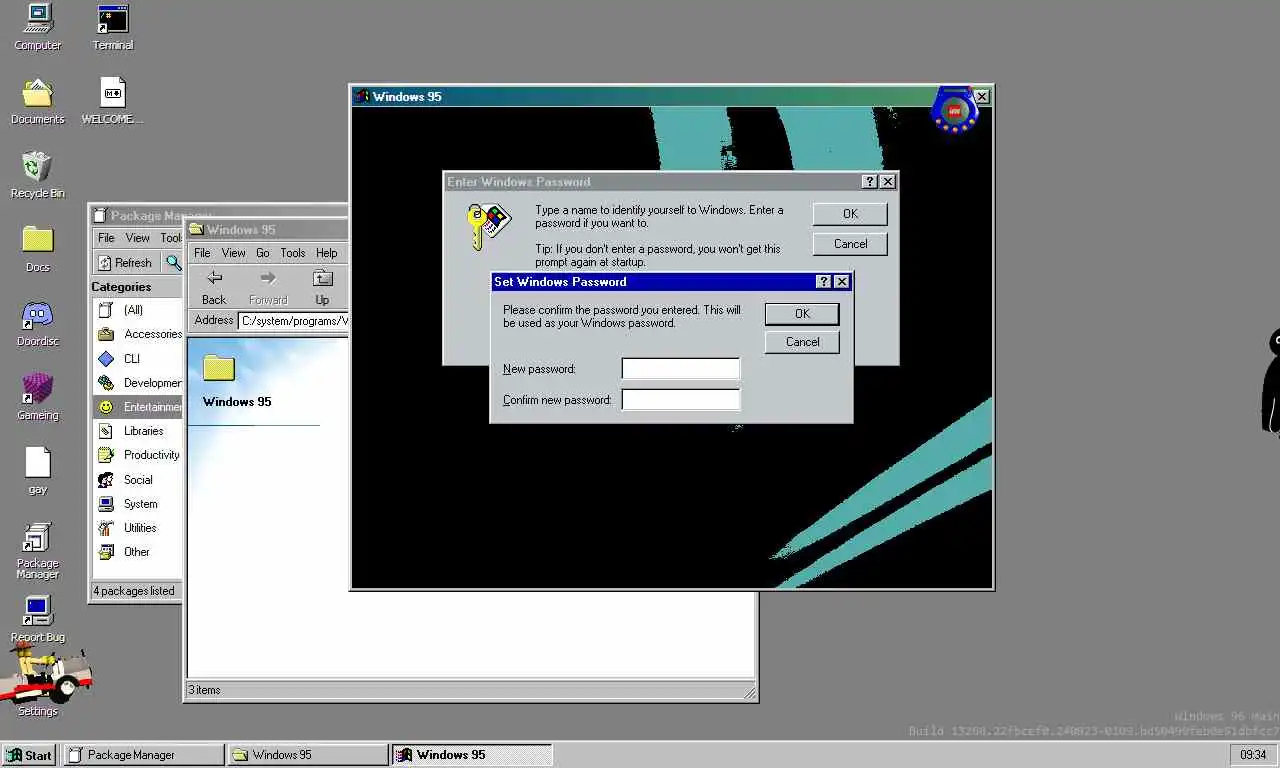Click the '3 items' status bar text
1280x768 pixels.
point(205,690)
